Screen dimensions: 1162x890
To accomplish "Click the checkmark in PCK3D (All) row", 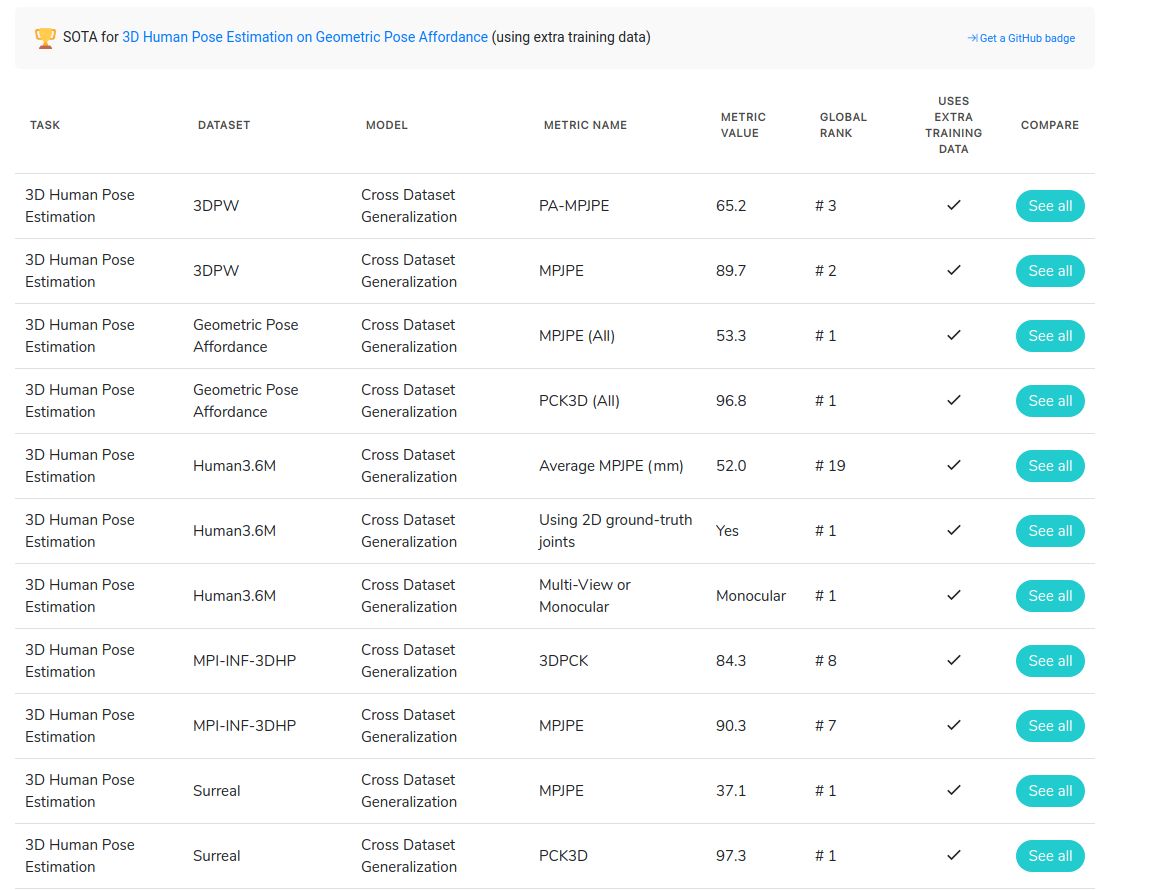I will click(954, 400).
